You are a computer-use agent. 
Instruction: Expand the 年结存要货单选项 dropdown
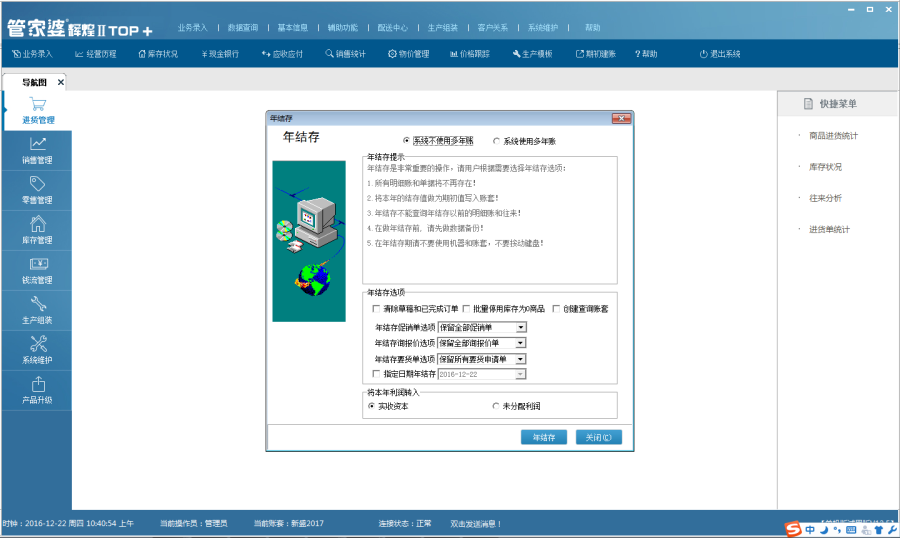pos(521,359)
